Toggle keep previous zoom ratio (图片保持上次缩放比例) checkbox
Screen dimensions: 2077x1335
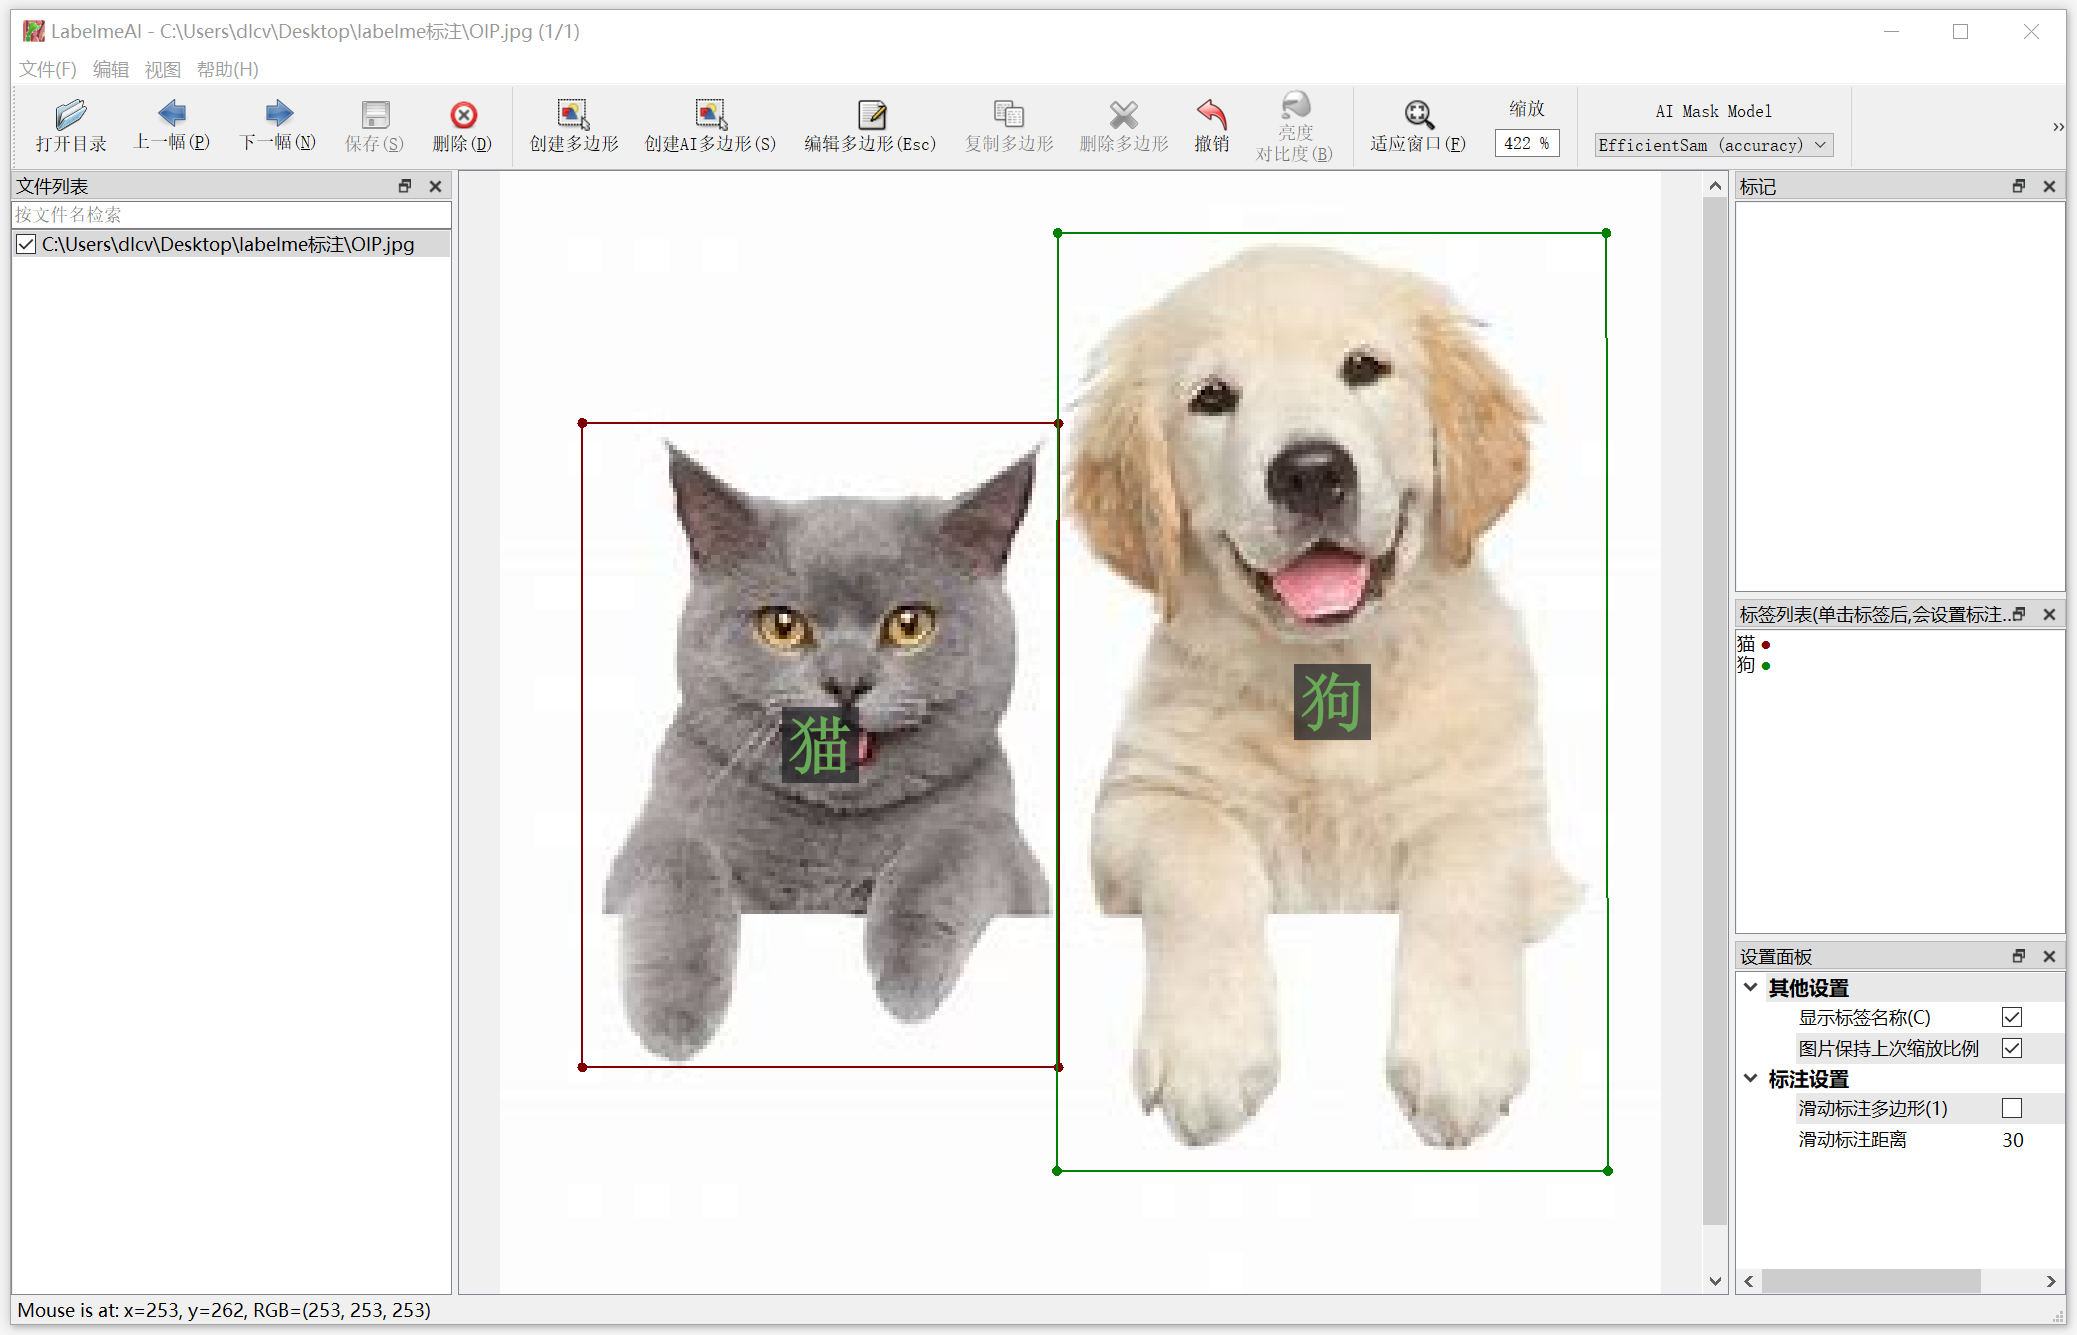[x=2012, y=1049]
